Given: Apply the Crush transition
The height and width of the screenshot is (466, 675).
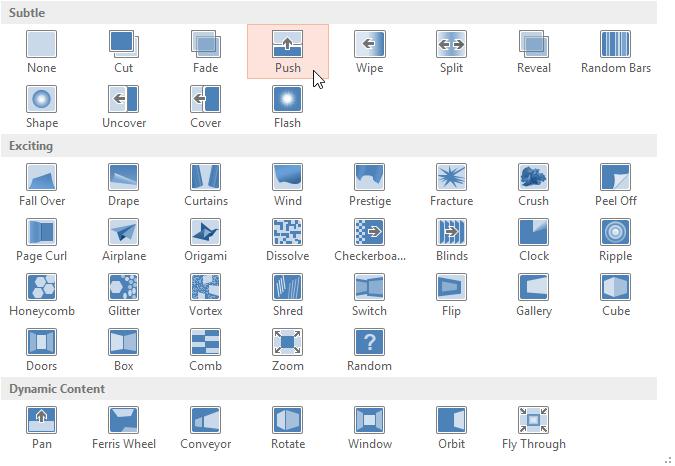Looking at the screenshot, I should click(533, 185).
